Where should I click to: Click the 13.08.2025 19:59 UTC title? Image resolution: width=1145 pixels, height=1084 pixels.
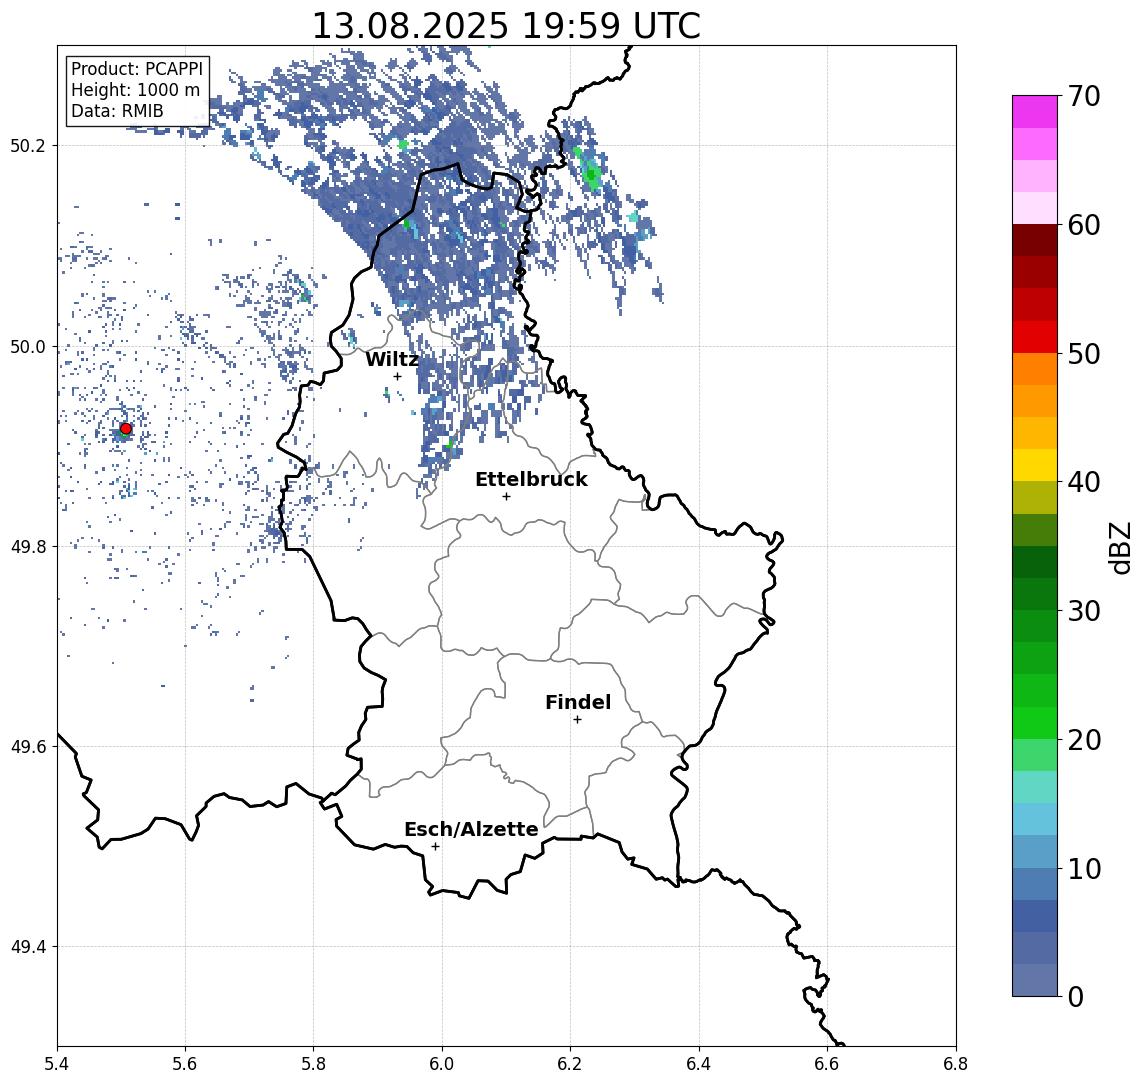pos(506,25)
